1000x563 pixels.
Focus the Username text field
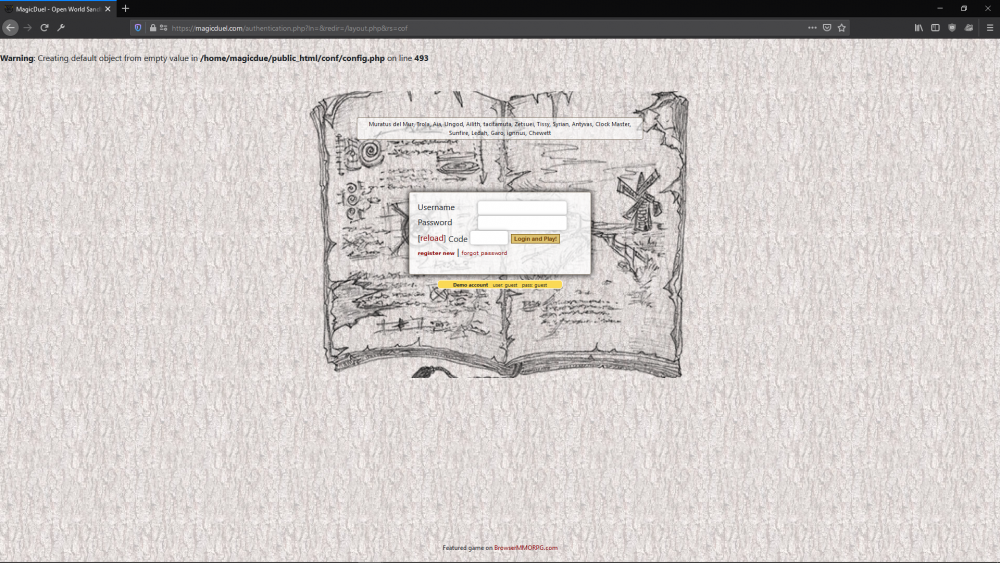point(521,208)
